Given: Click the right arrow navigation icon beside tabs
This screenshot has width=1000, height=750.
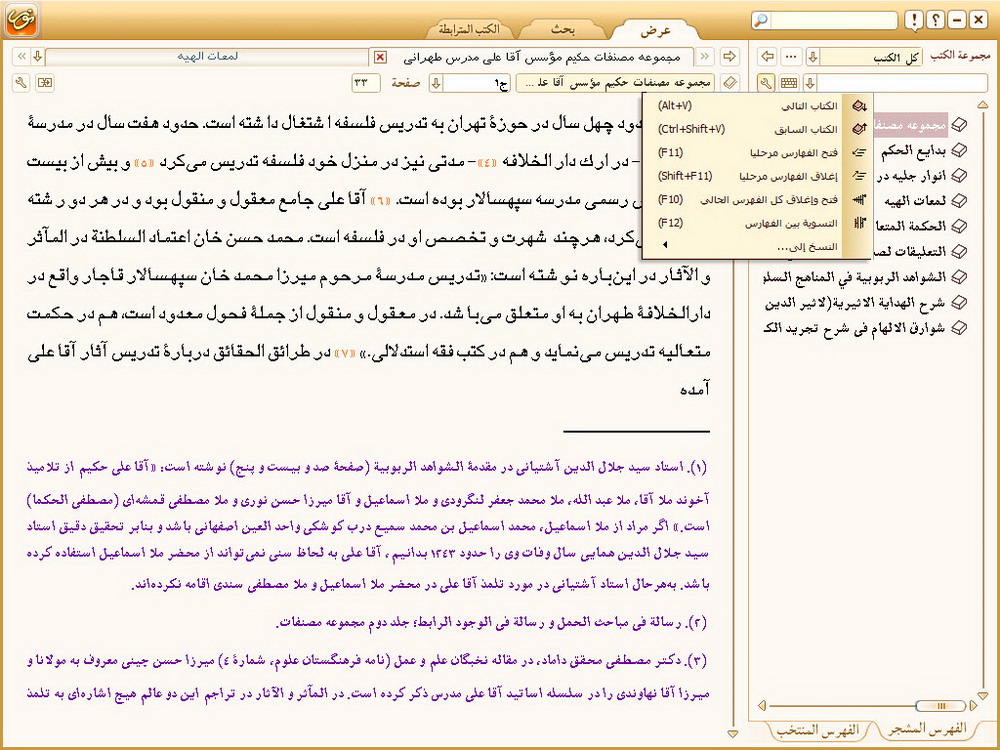Looking at the screenshot, I should click(729, 57).
